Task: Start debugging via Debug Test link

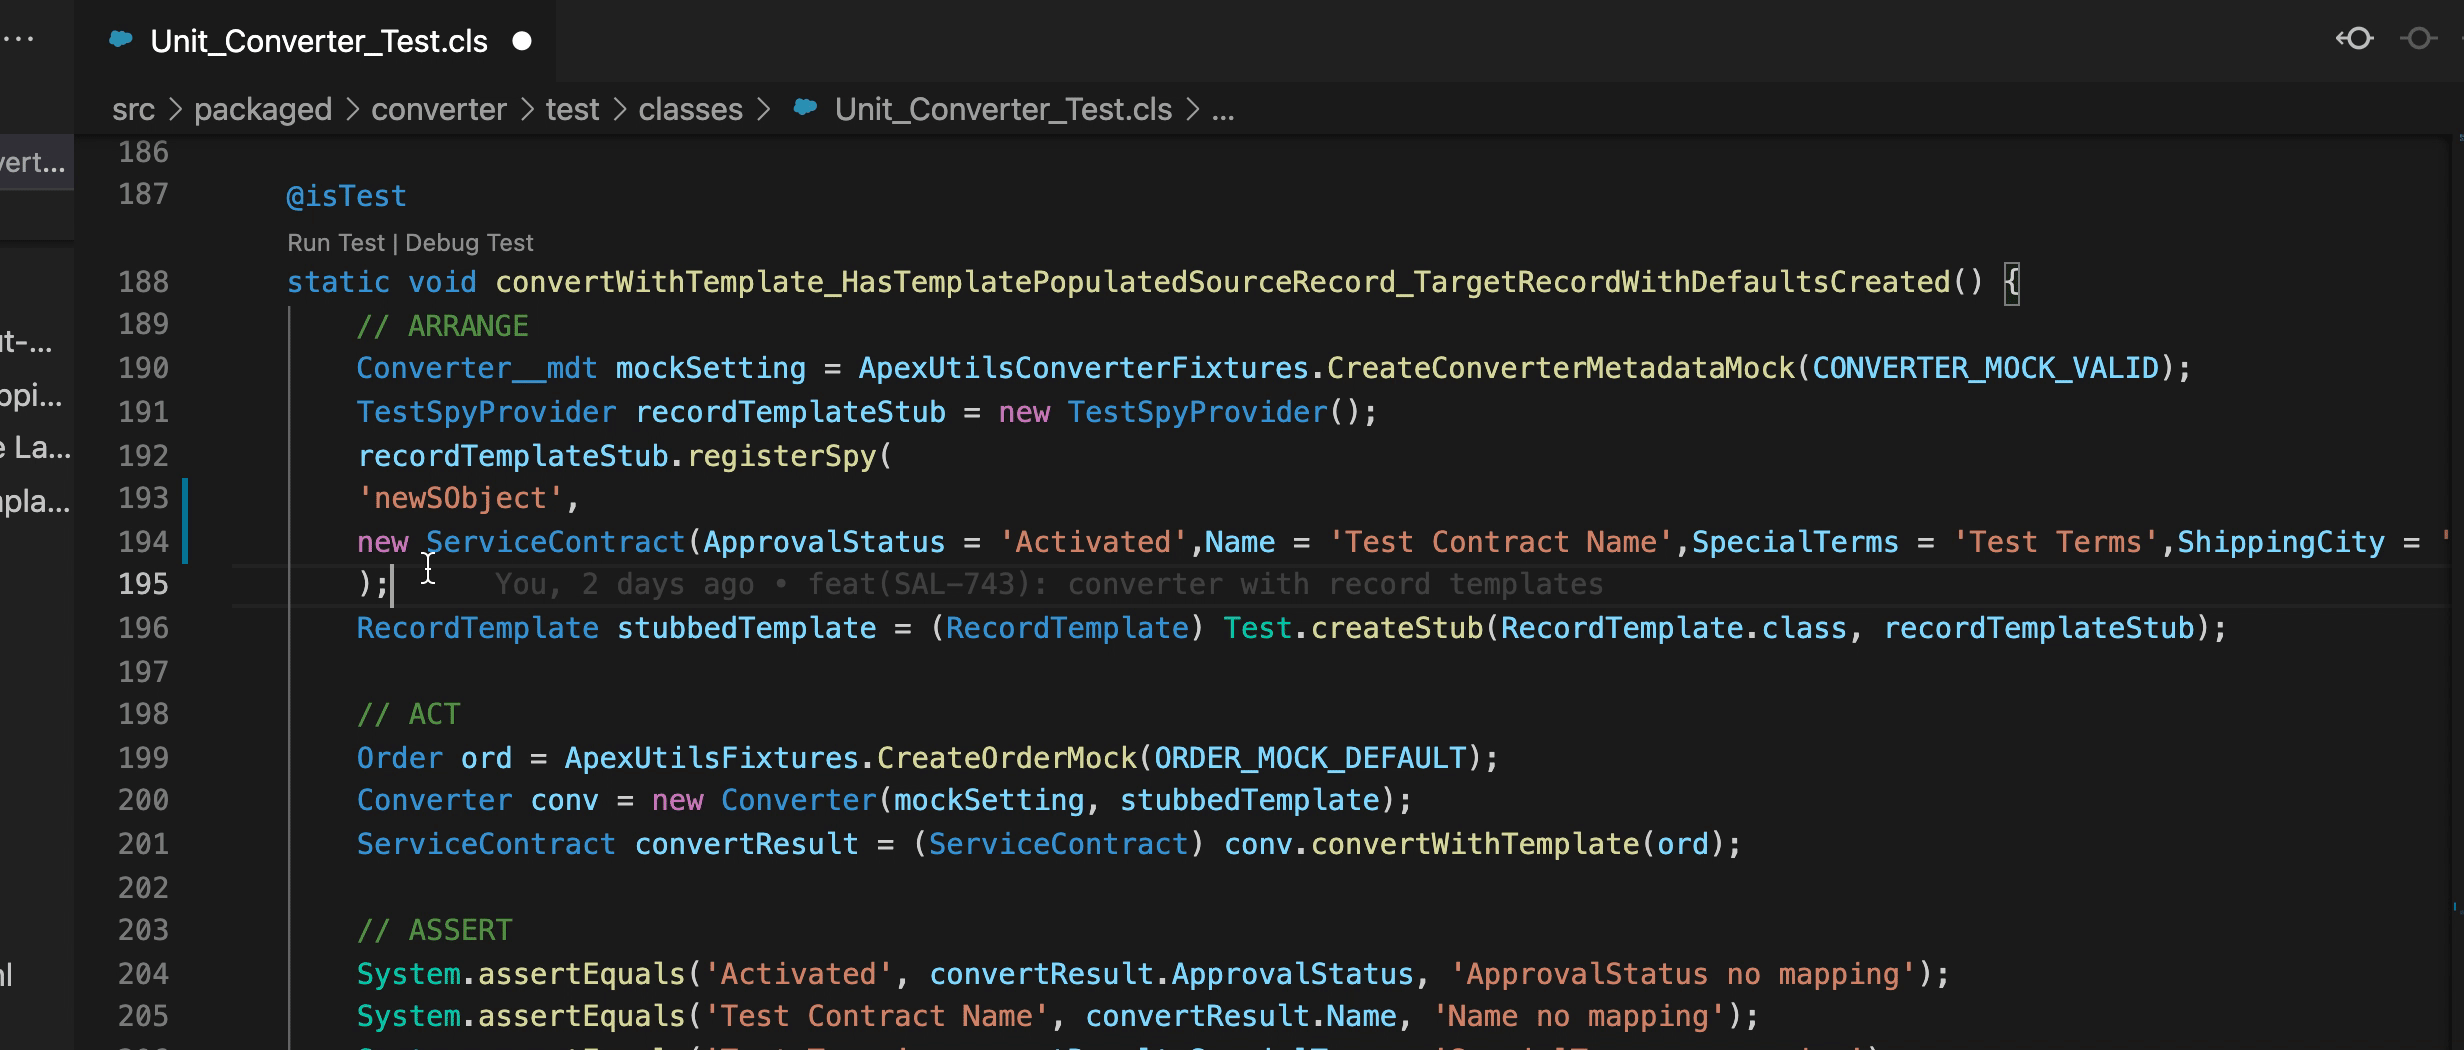Action: 469,243
